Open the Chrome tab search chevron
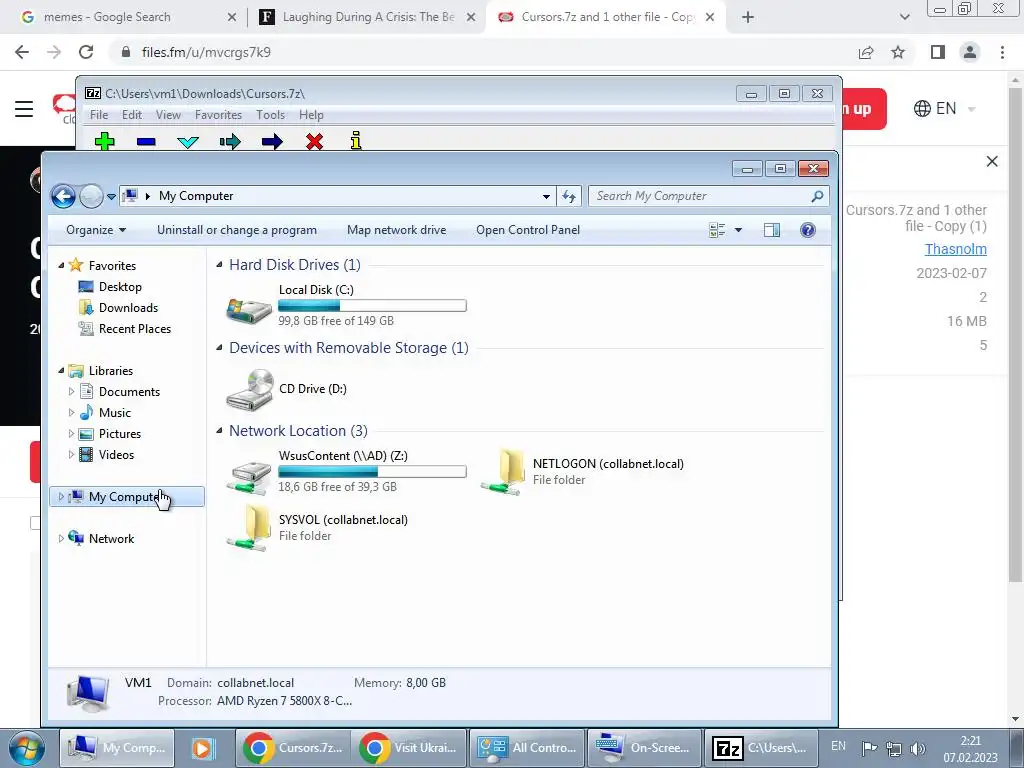 click(904, 17)
